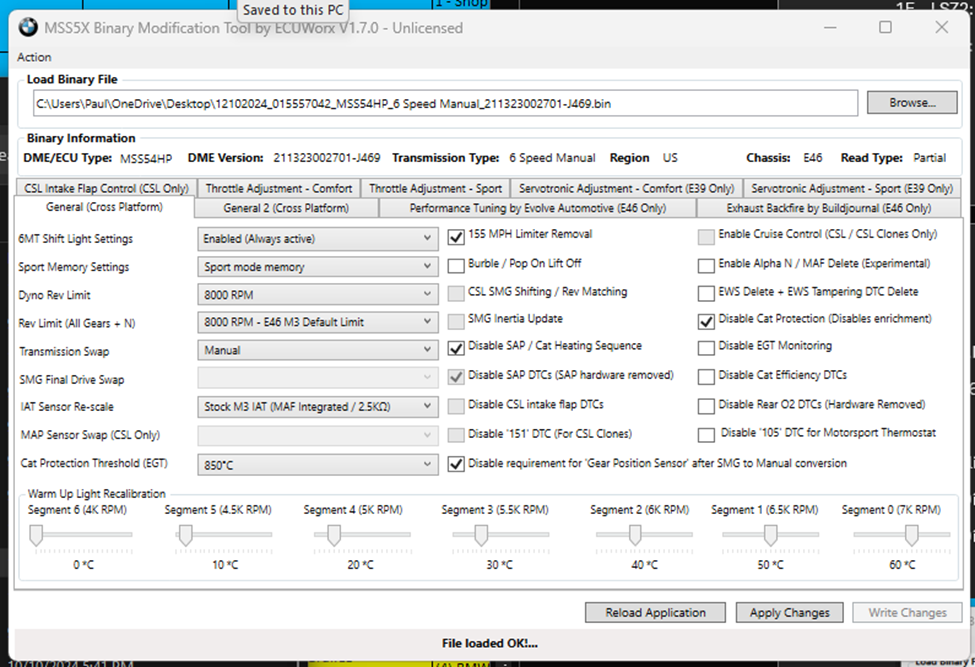This screenshot has height=667, width=975.
Task: Click the binary file path field
Action: 444,103
